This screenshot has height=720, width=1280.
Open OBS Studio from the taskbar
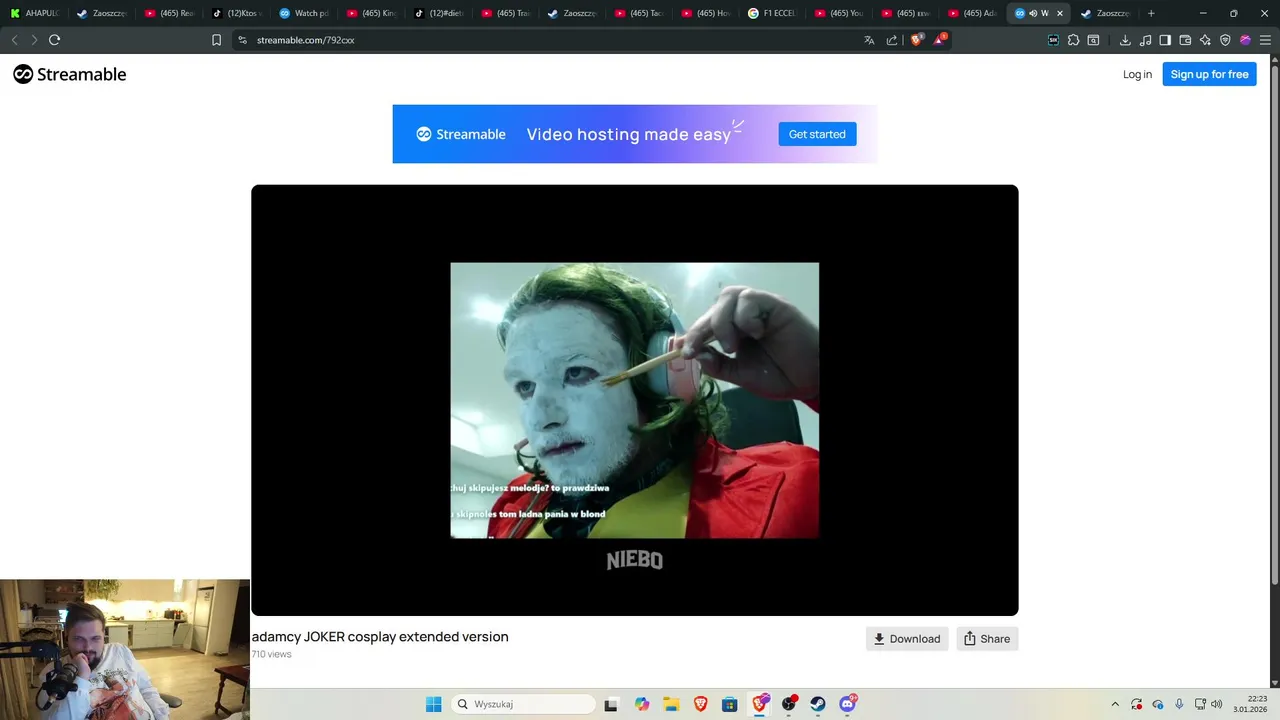click(789, 704)
